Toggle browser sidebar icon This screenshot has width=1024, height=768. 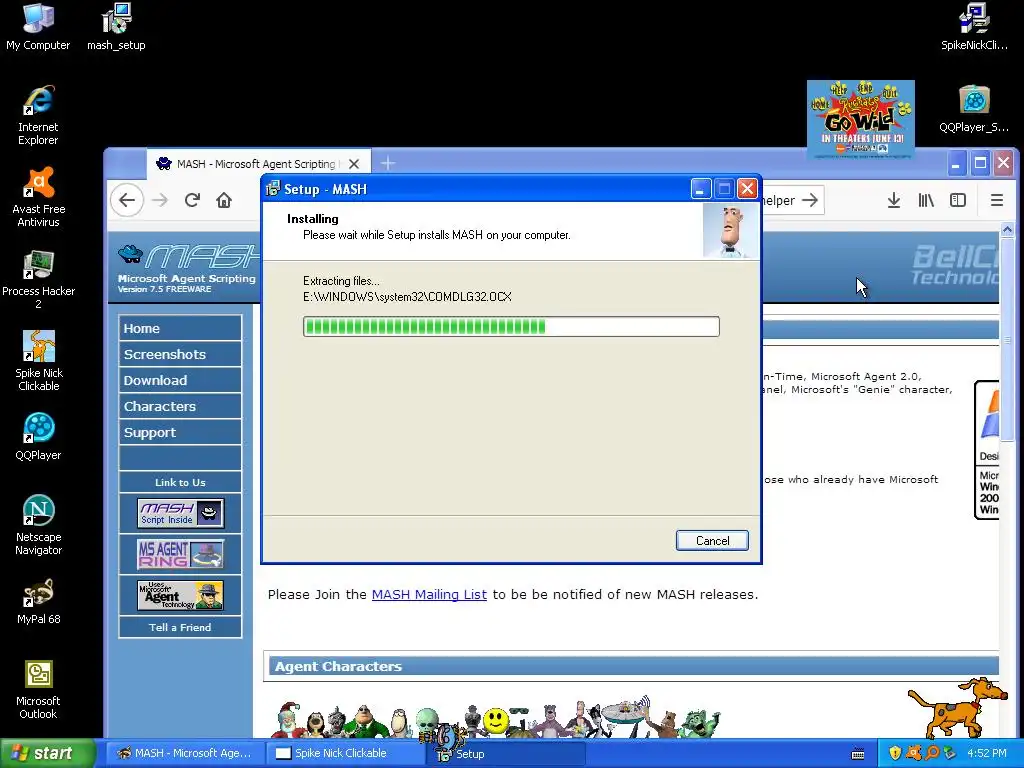pyautogui.click(x=958, y=200)
